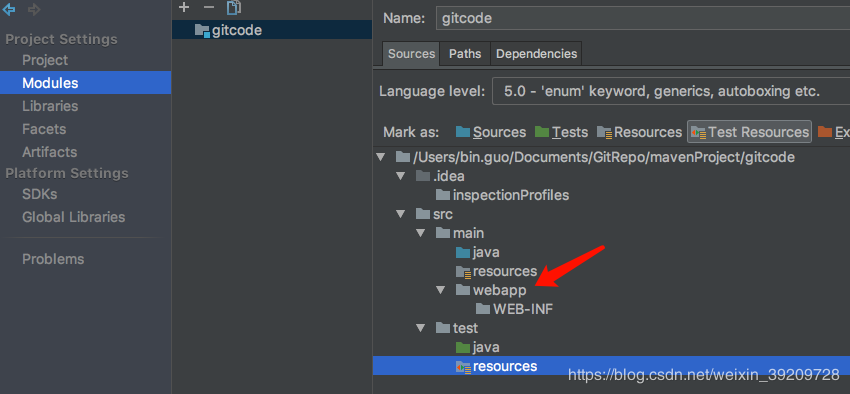Open the Language level dropdown
850x394 pixels.
tap(671, 91)
